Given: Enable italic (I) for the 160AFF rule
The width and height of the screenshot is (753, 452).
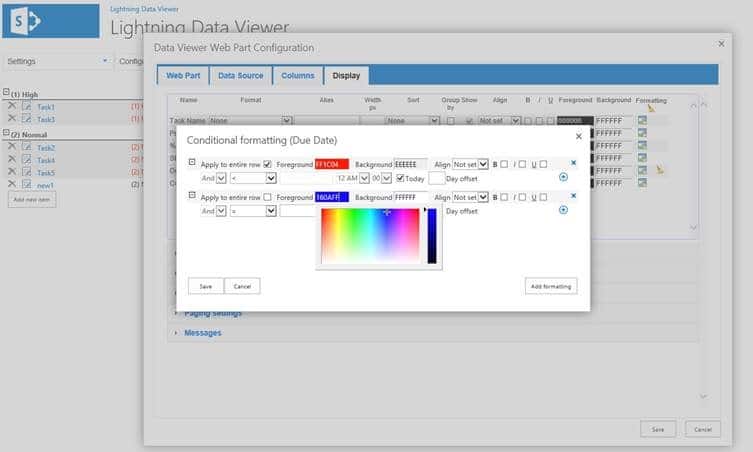Looking at the screenshot, I should click(x=522, y=197).
